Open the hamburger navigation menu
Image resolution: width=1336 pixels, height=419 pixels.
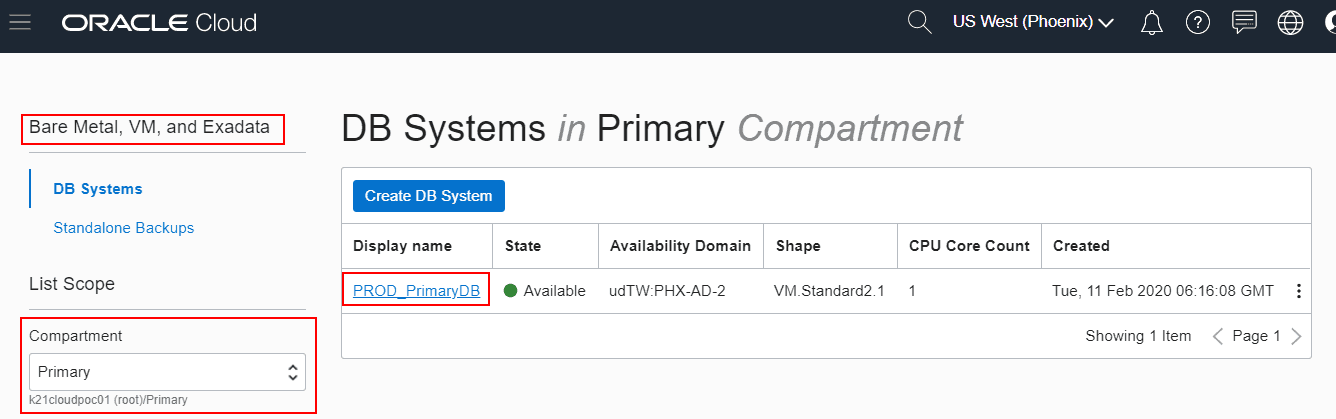click(x=20, y=22)
